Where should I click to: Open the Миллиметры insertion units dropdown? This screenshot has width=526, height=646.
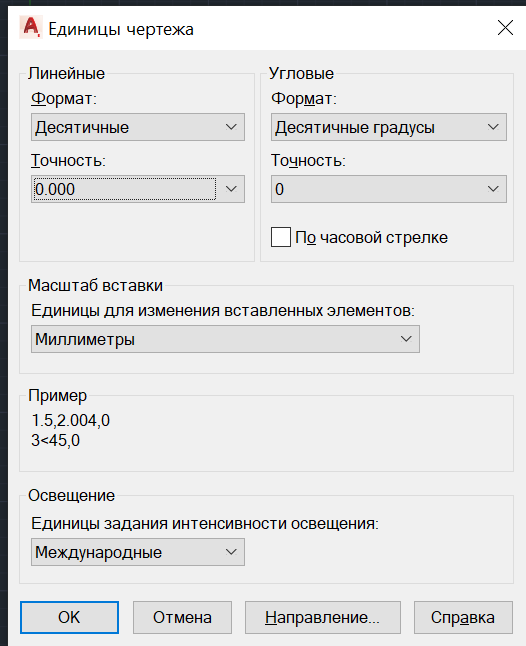pyautogui.click(x=225, y=339)
